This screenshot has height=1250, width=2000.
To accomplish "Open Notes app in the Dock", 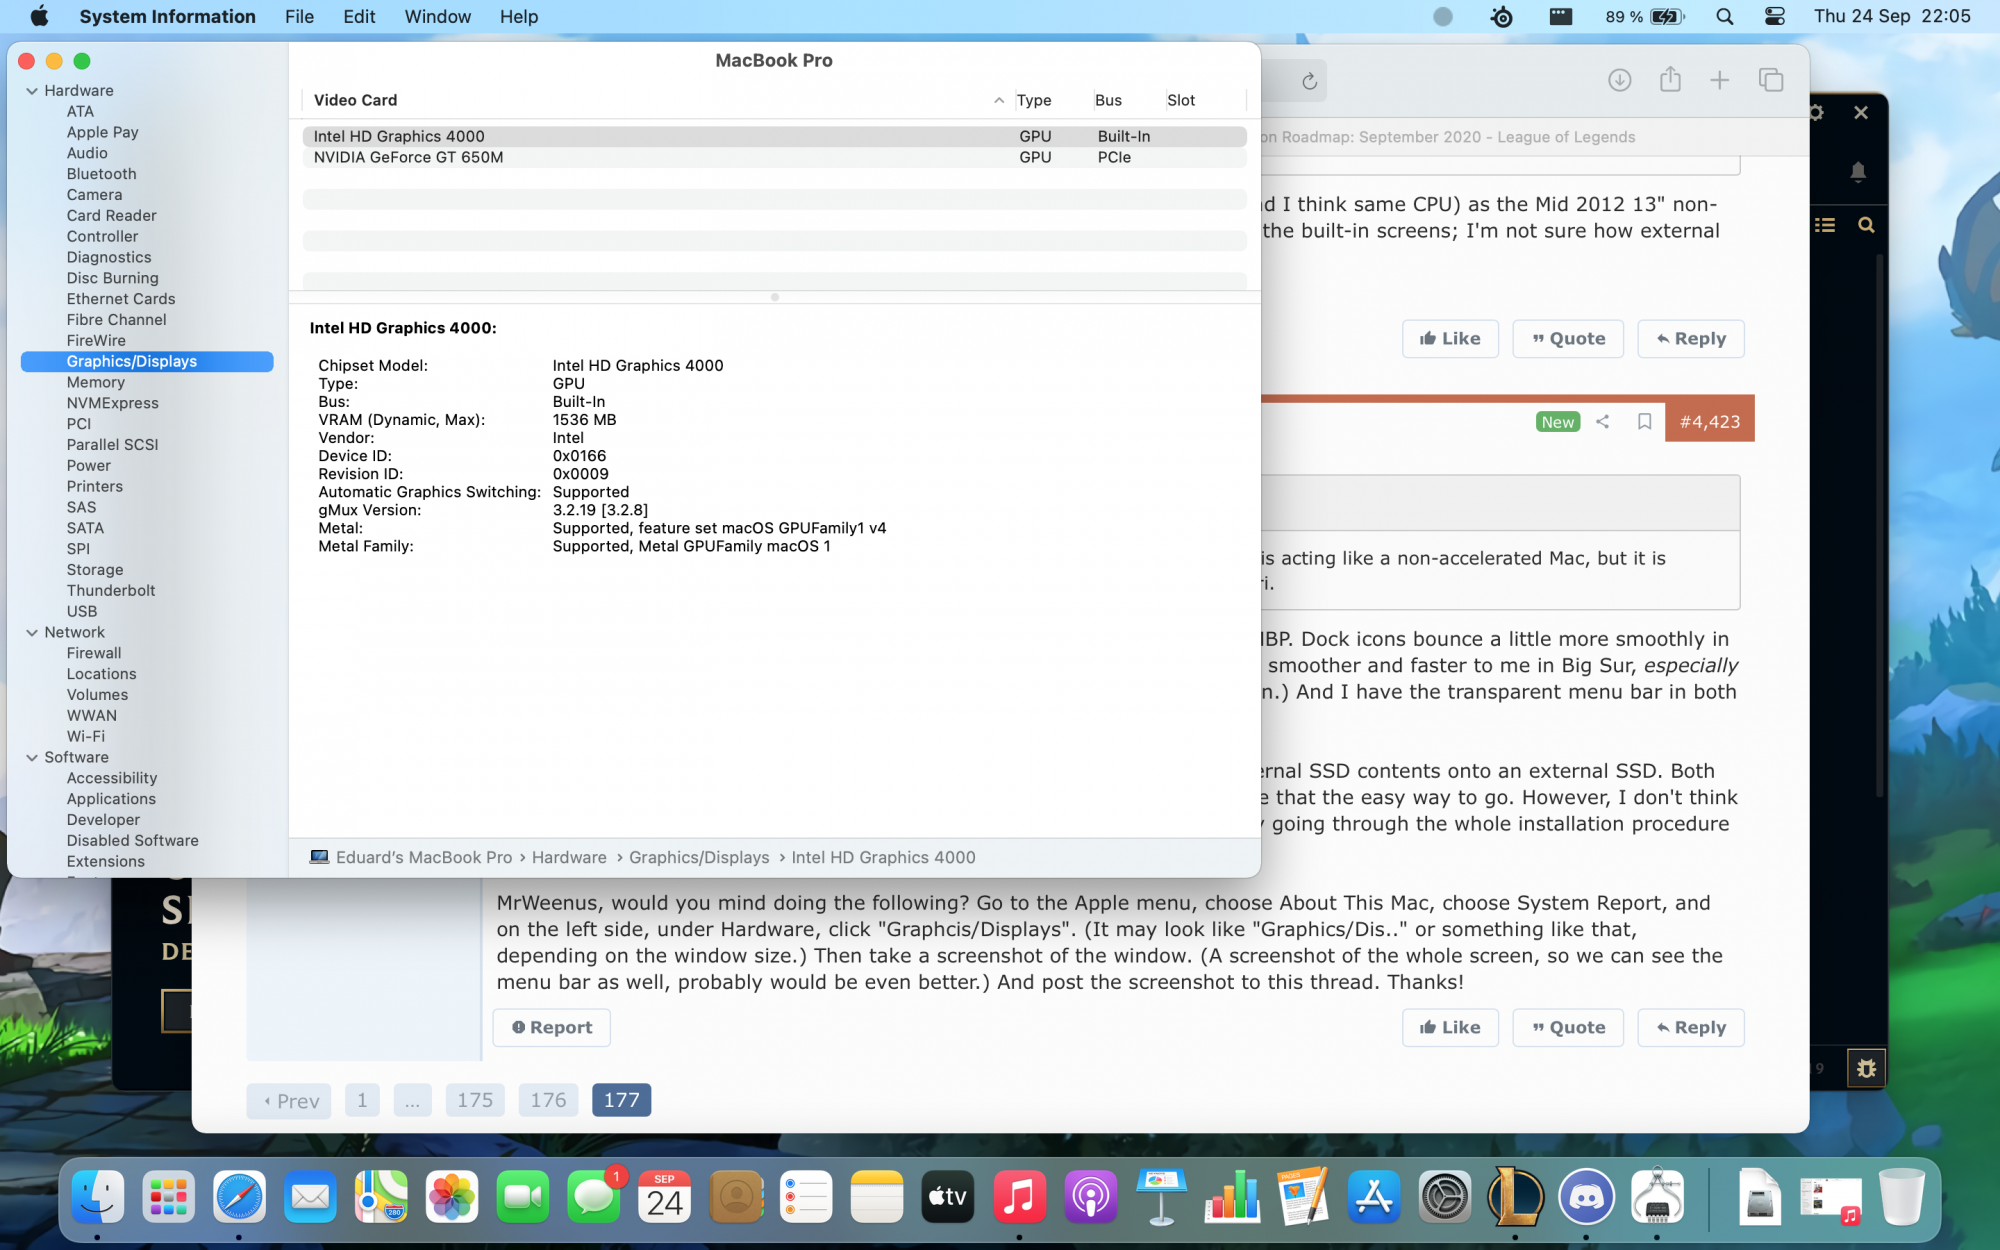I will click(x=877, y=1197).
